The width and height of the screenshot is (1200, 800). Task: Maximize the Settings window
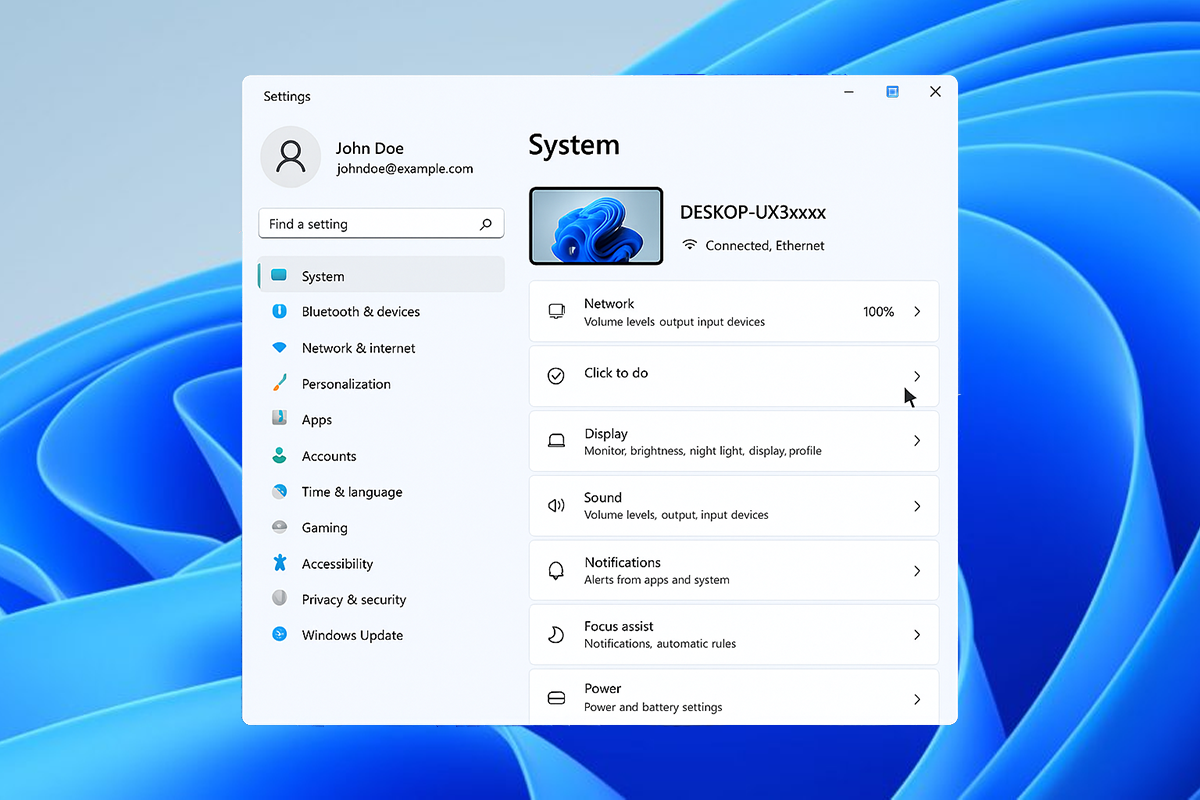coord(892,92)
